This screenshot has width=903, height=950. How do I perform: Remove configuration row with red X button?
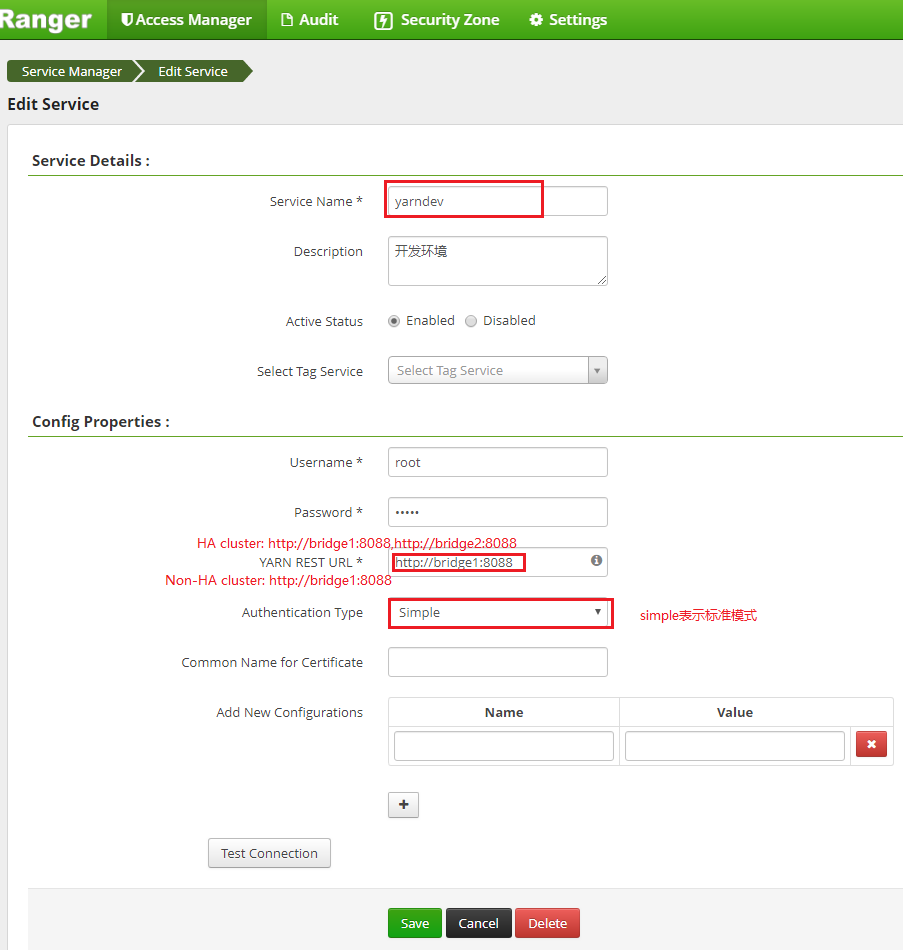click(x=871, y=744)
